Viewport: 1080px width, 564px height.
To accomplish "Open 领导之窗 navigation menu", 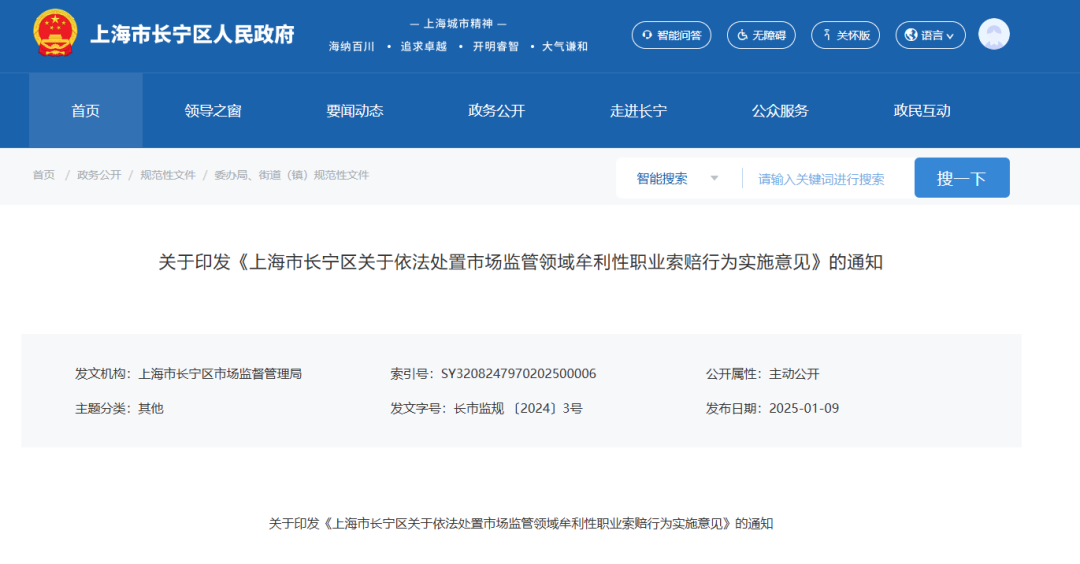I will [213, 111].
